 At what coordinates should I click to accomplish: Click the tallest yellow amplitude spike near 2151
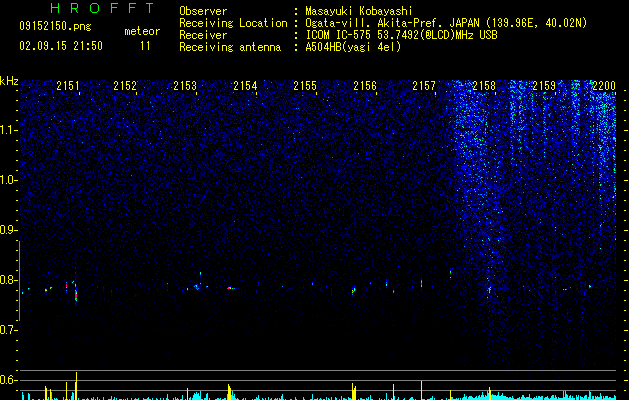[x=76, y=386]
